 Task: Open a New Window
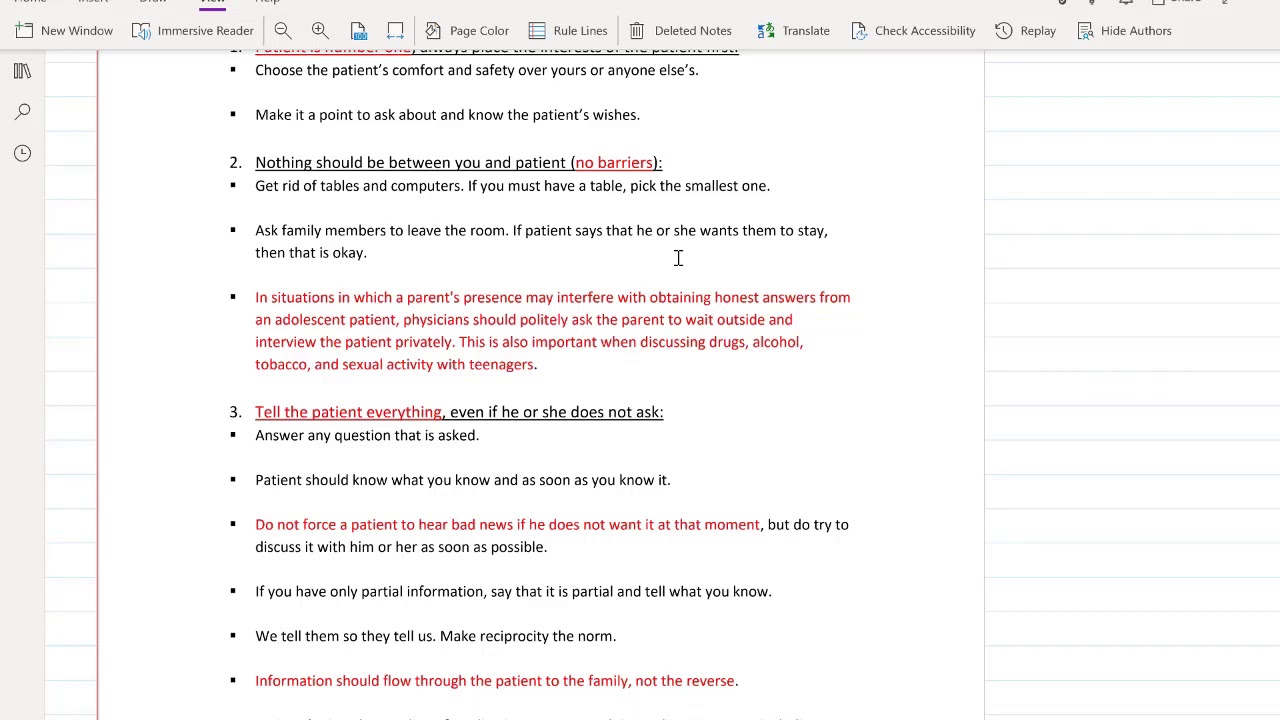[x=64, y=30]
